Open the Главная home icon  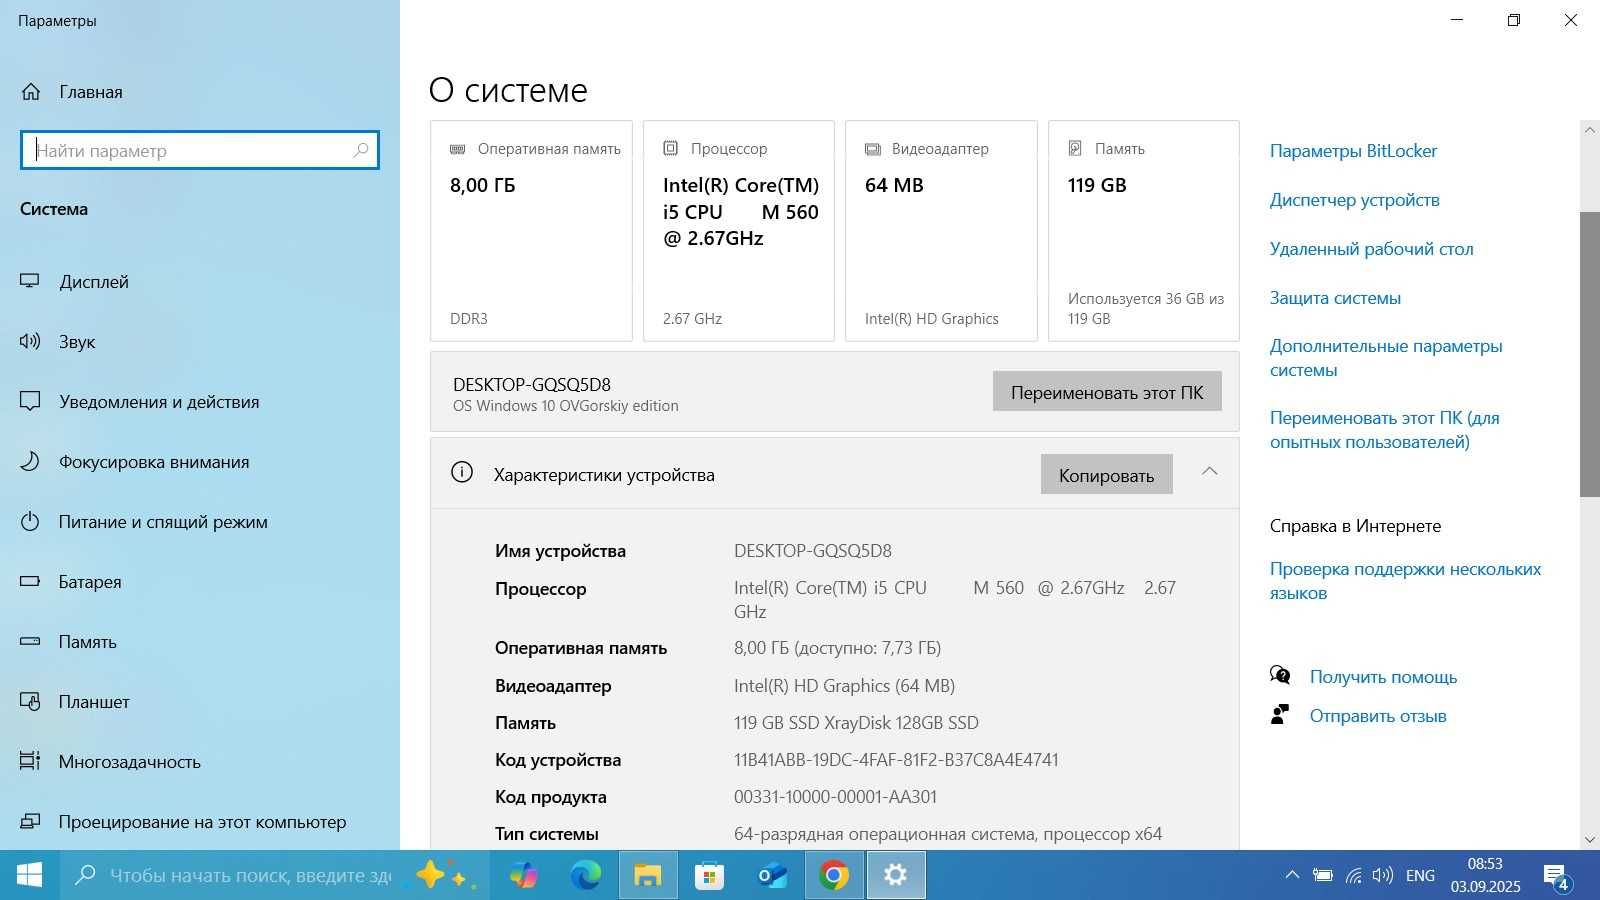(31, 92)
